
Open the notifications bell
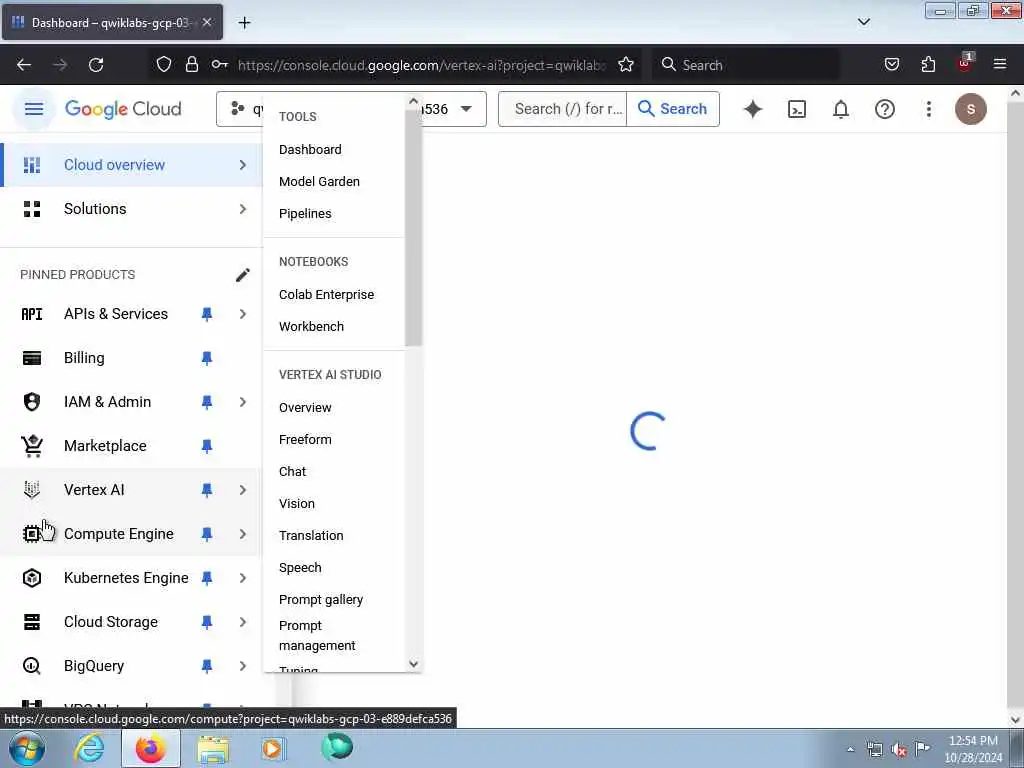click(840, 109)
